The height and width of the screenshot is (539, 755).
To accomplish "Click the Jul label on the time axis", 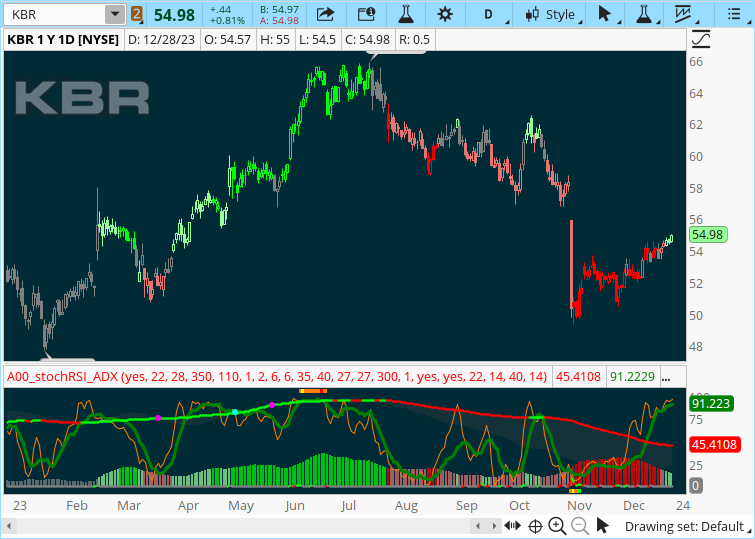I will [x=348, y=505].
